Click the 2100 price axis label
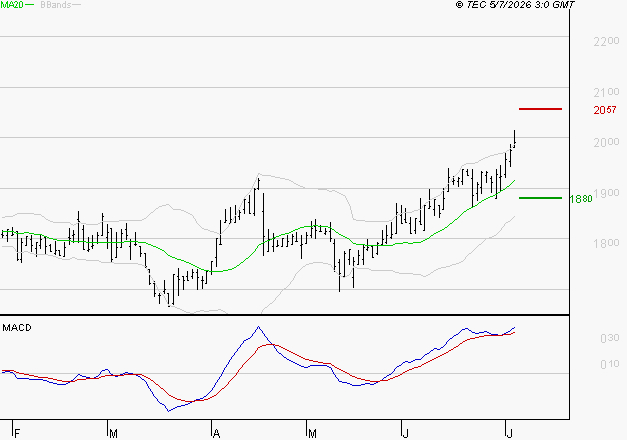Screen dimensions: 627x440 point(606,92)
